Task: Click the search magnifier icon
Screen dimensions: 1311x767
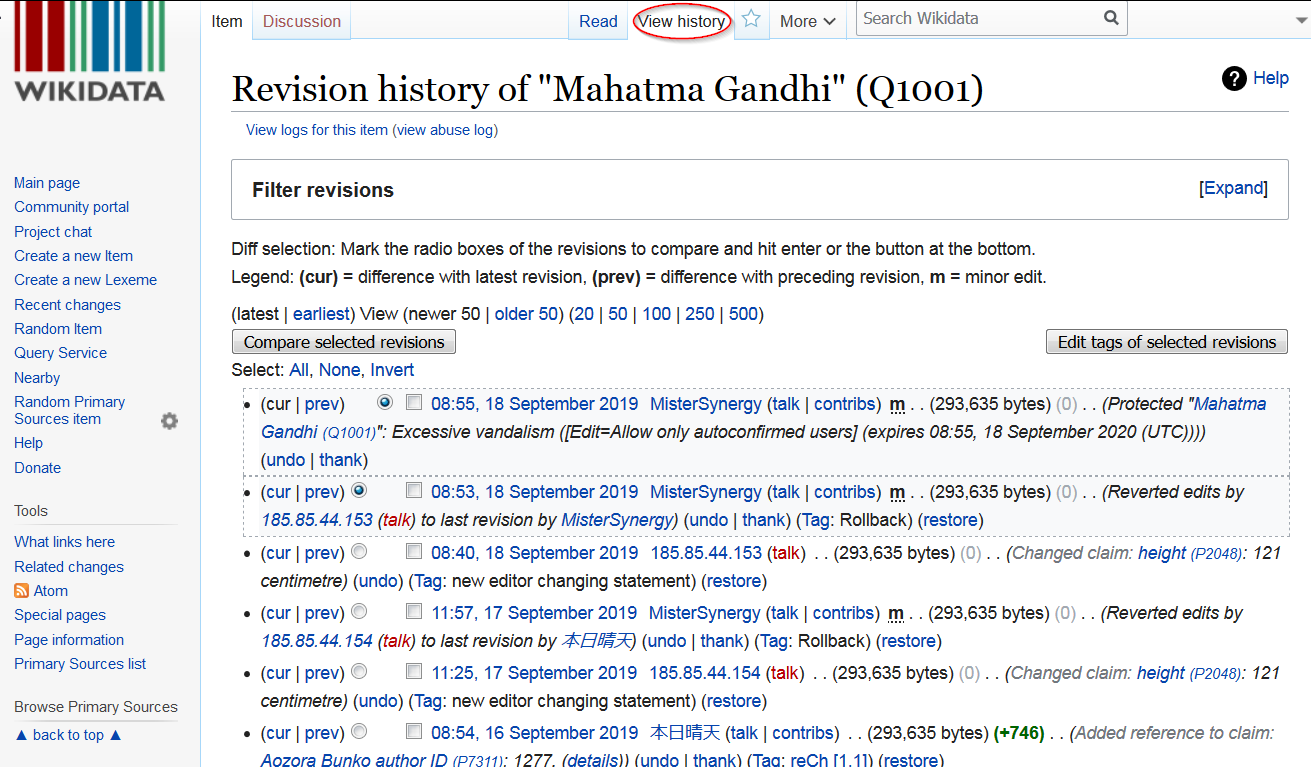Action: 1111,18
